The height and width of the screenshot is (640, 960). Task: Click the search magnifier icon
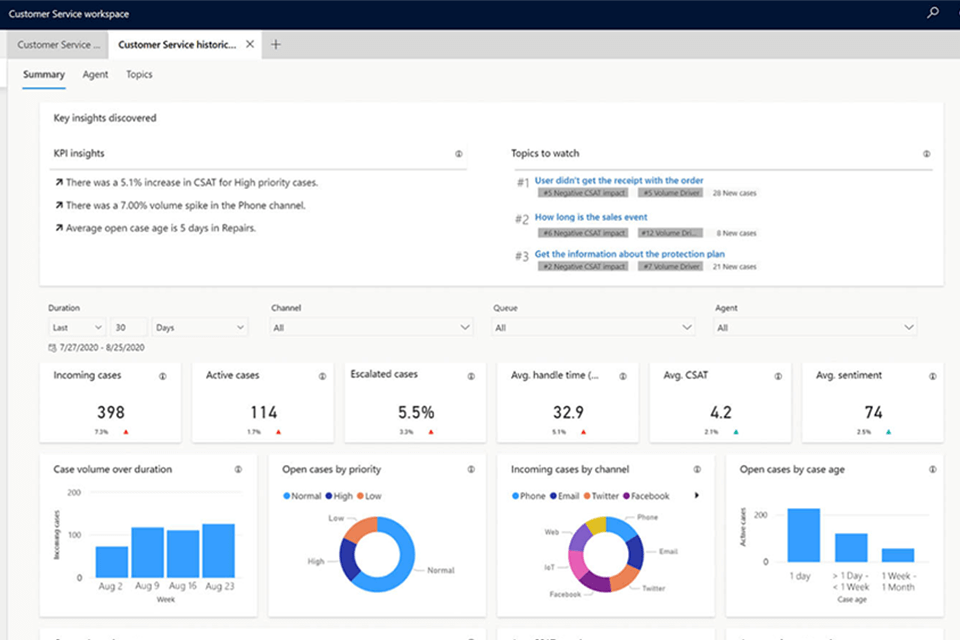(x=933, y=14)
